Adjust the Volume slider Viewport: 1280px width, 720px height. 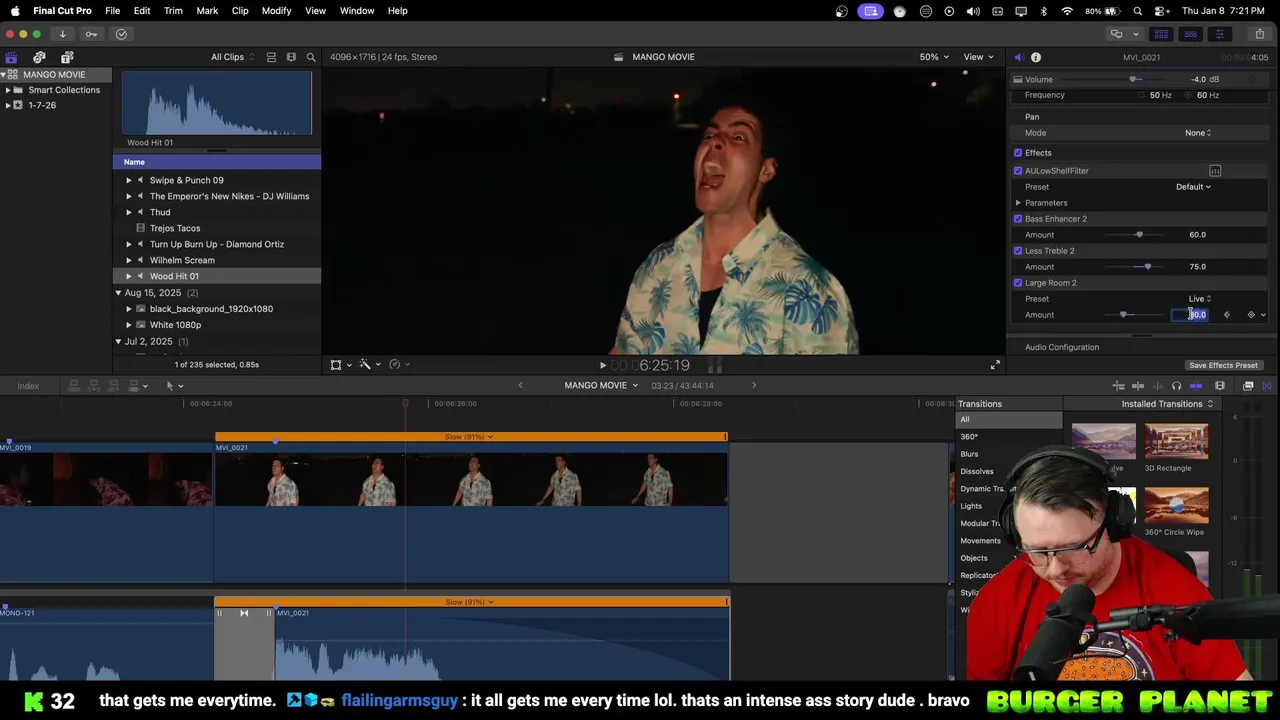[x=1133, y=79]
